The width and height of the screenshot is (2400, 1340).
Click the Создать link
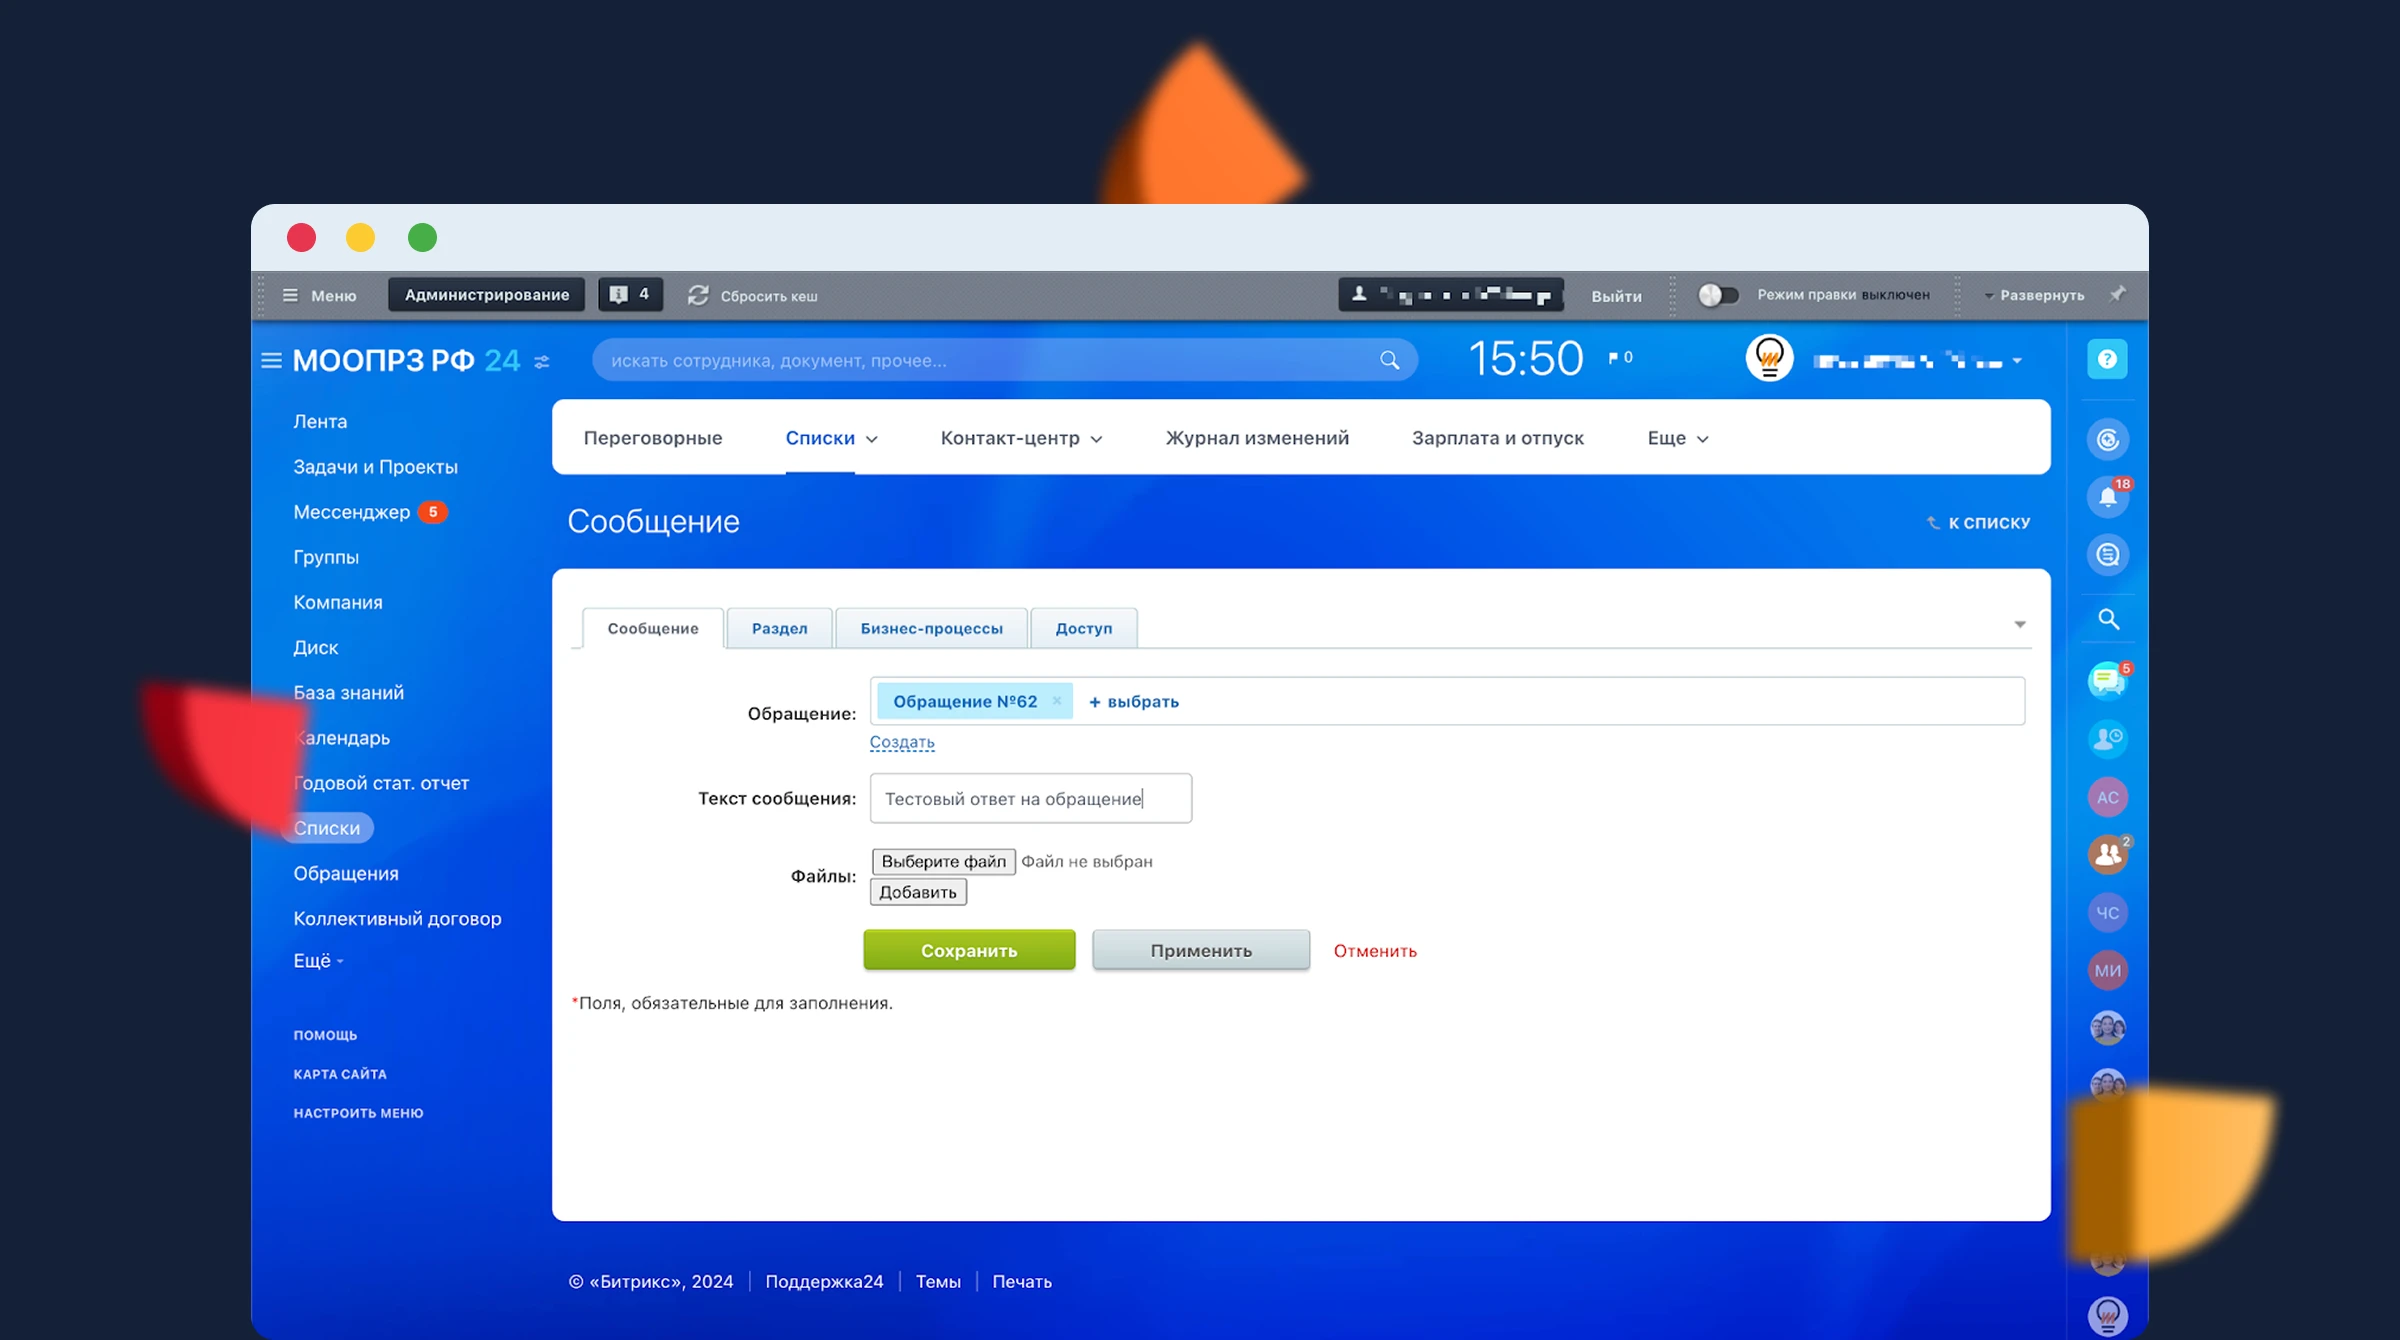[901, 742]
